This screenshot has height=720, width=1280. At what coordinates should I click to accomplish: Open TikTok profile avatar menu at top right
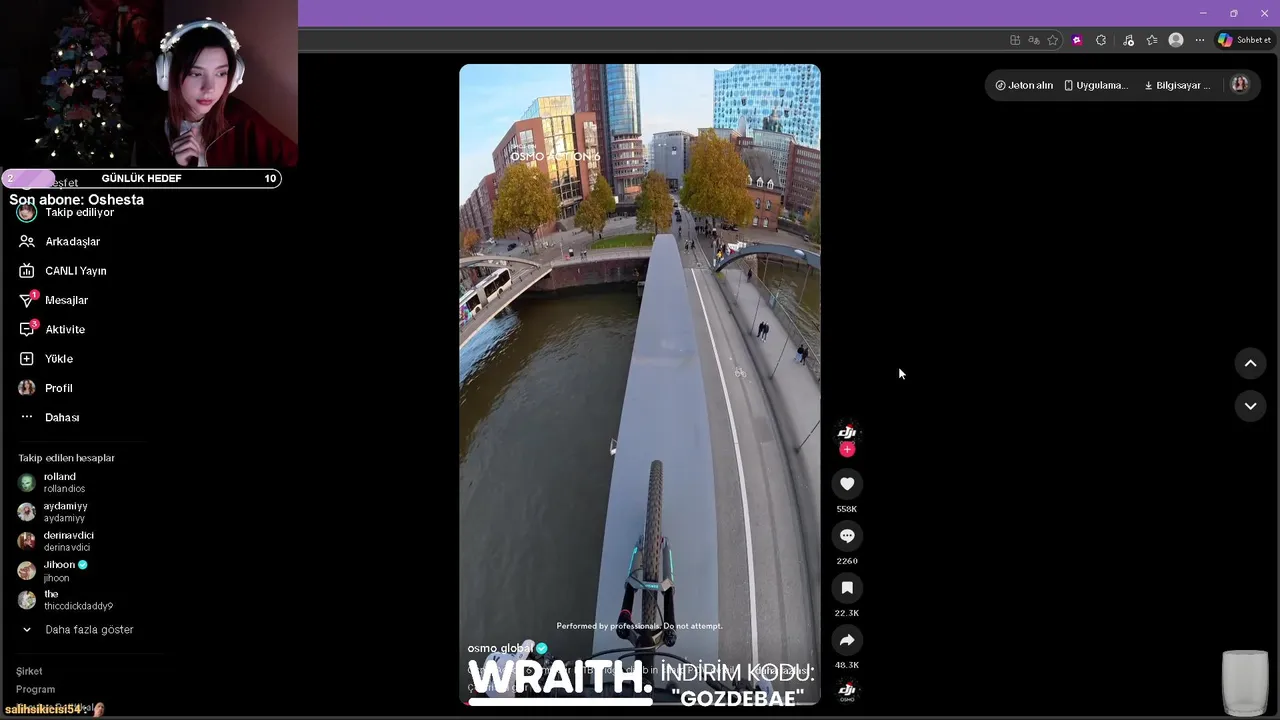coord(1240,85)
